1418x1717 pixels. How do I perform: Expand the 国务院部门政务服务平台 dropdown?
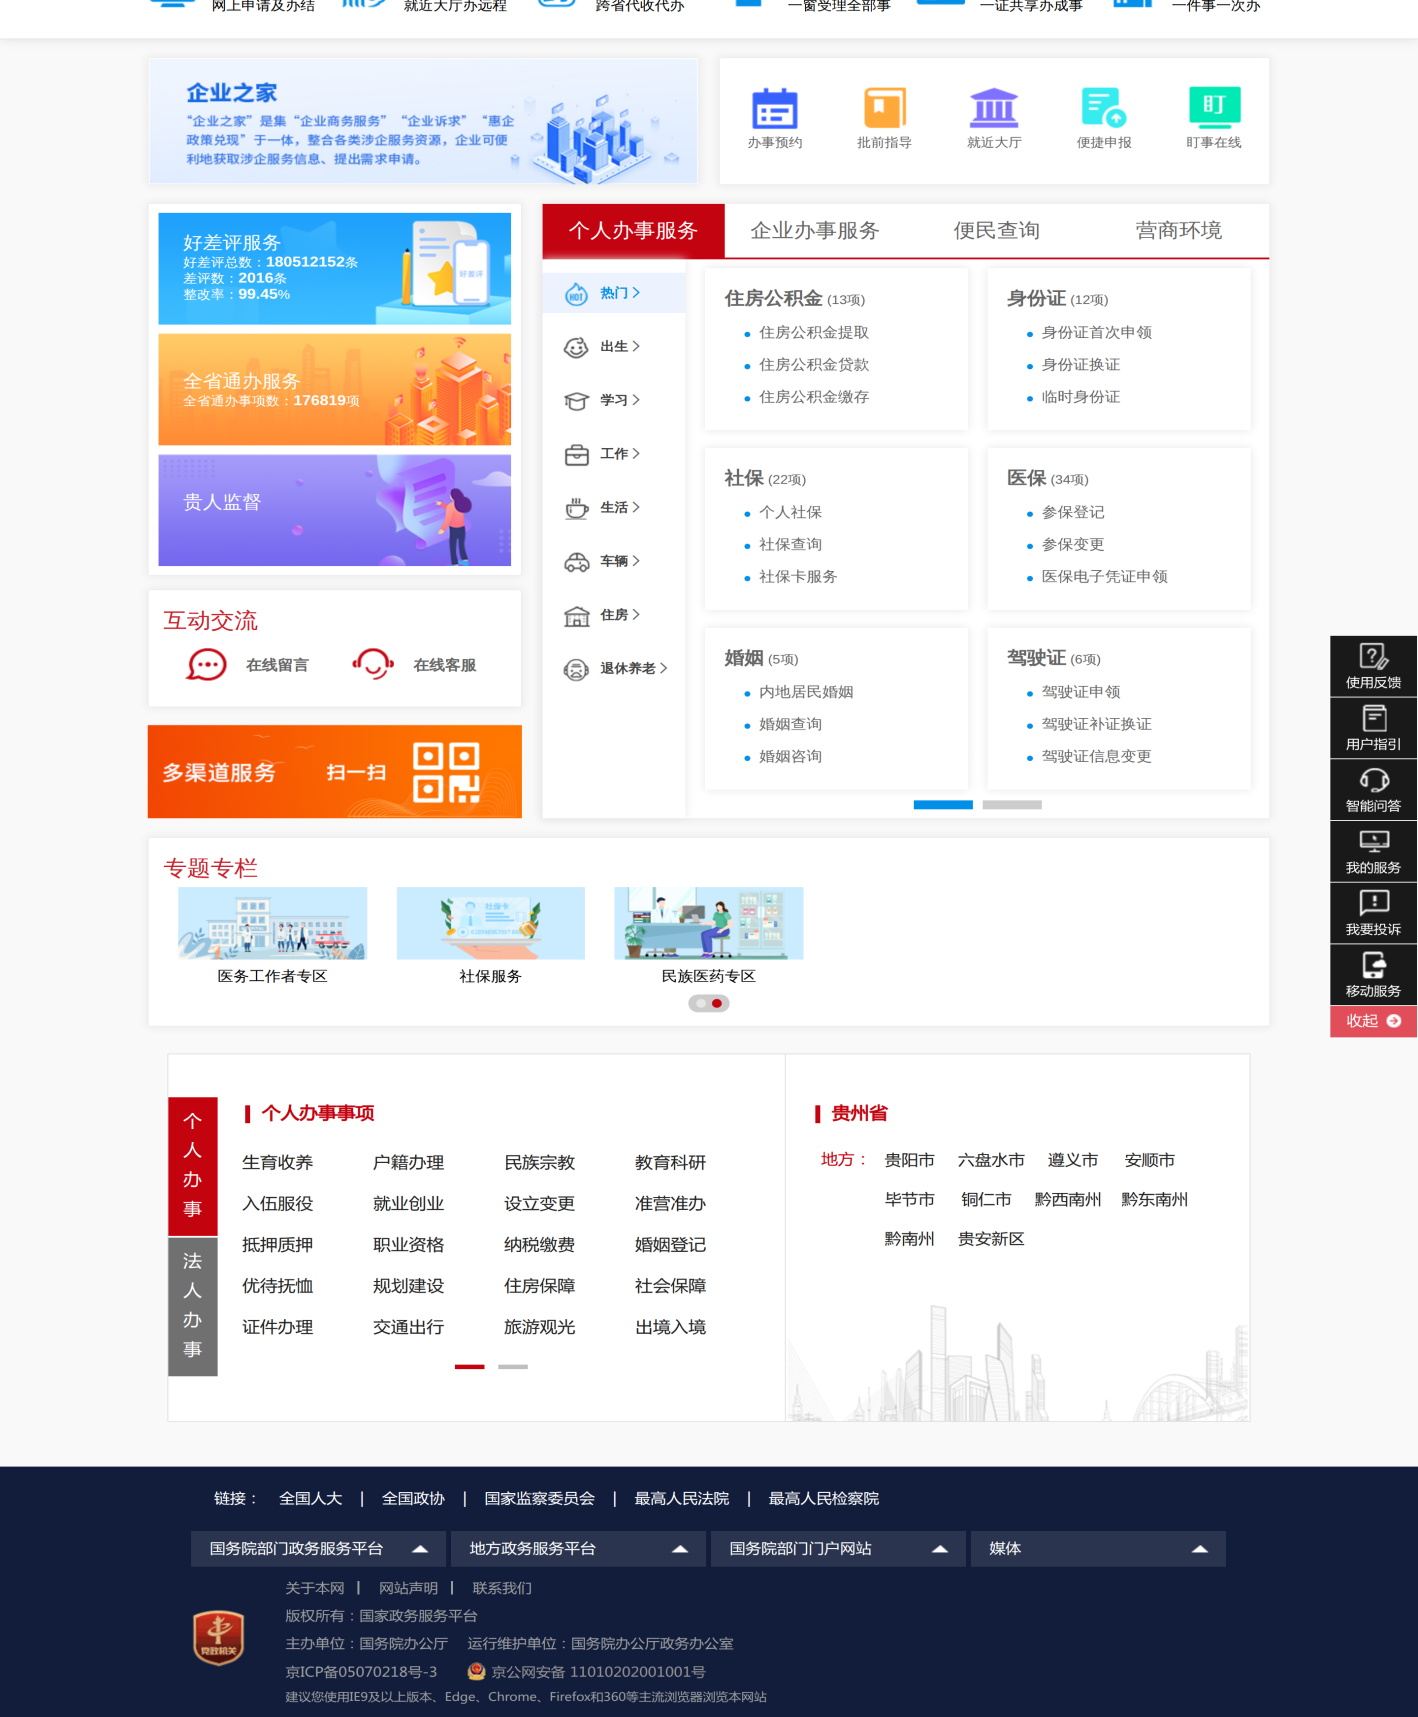(318, 1548)
